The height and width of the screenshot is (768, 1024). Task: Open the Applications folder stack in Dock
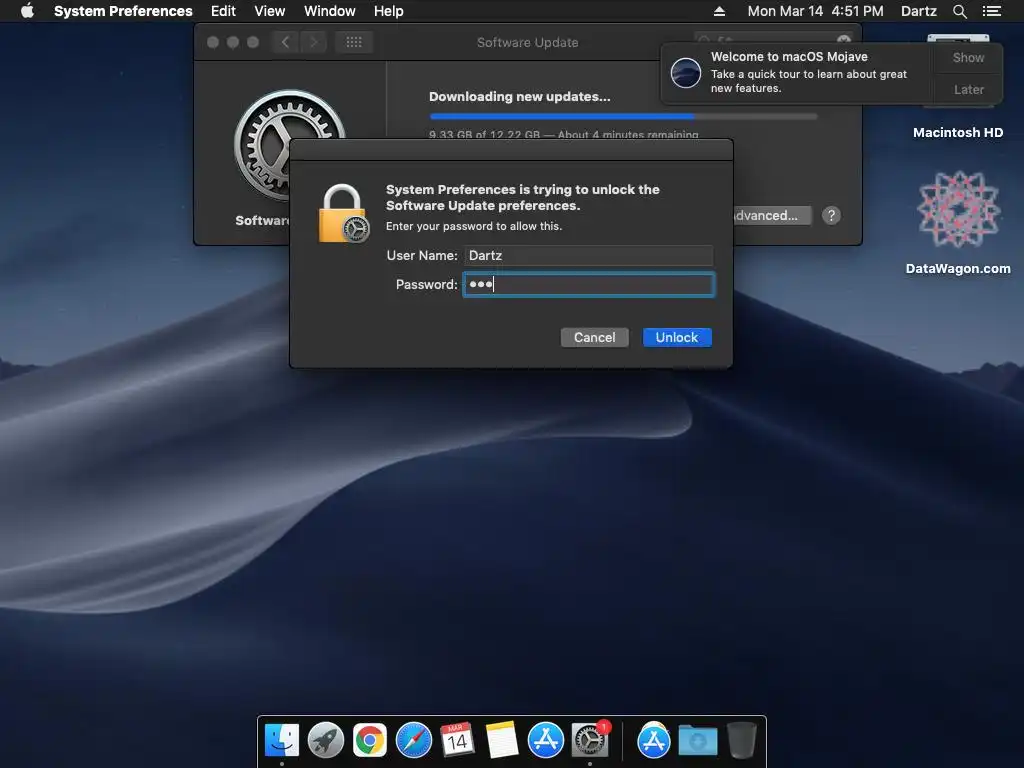click(x=654, y=741)
